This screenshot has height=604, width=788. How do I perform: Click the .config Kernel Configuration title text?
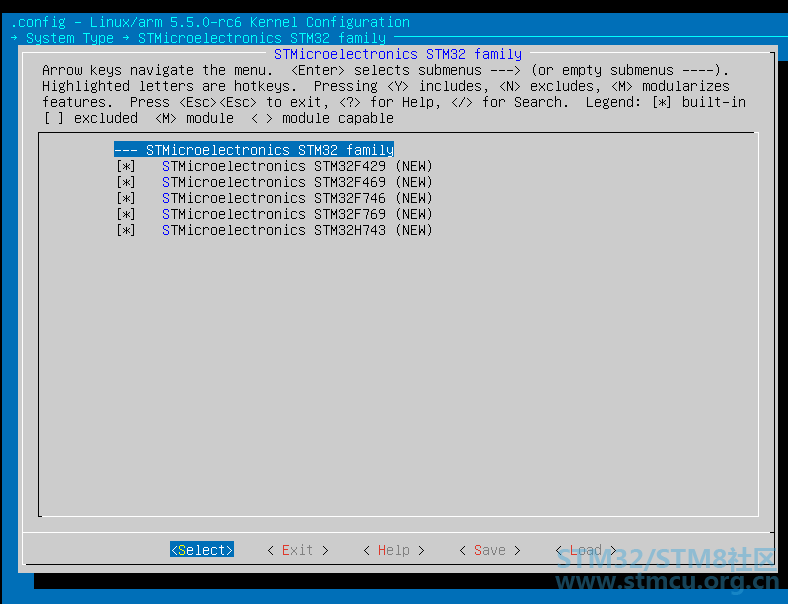[210, 22]
